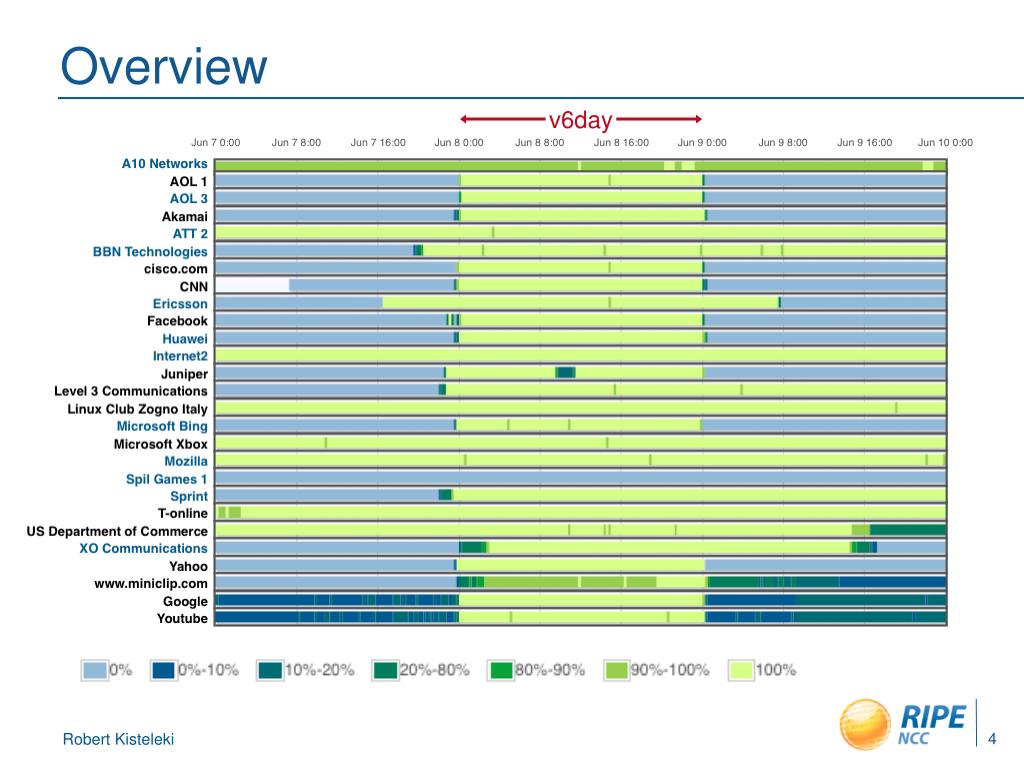Viewport: 1024px width, 768px height.
Task: Click the 20%-80% legend color swatch
Action: pyautogui.click(x=385, y=670)
